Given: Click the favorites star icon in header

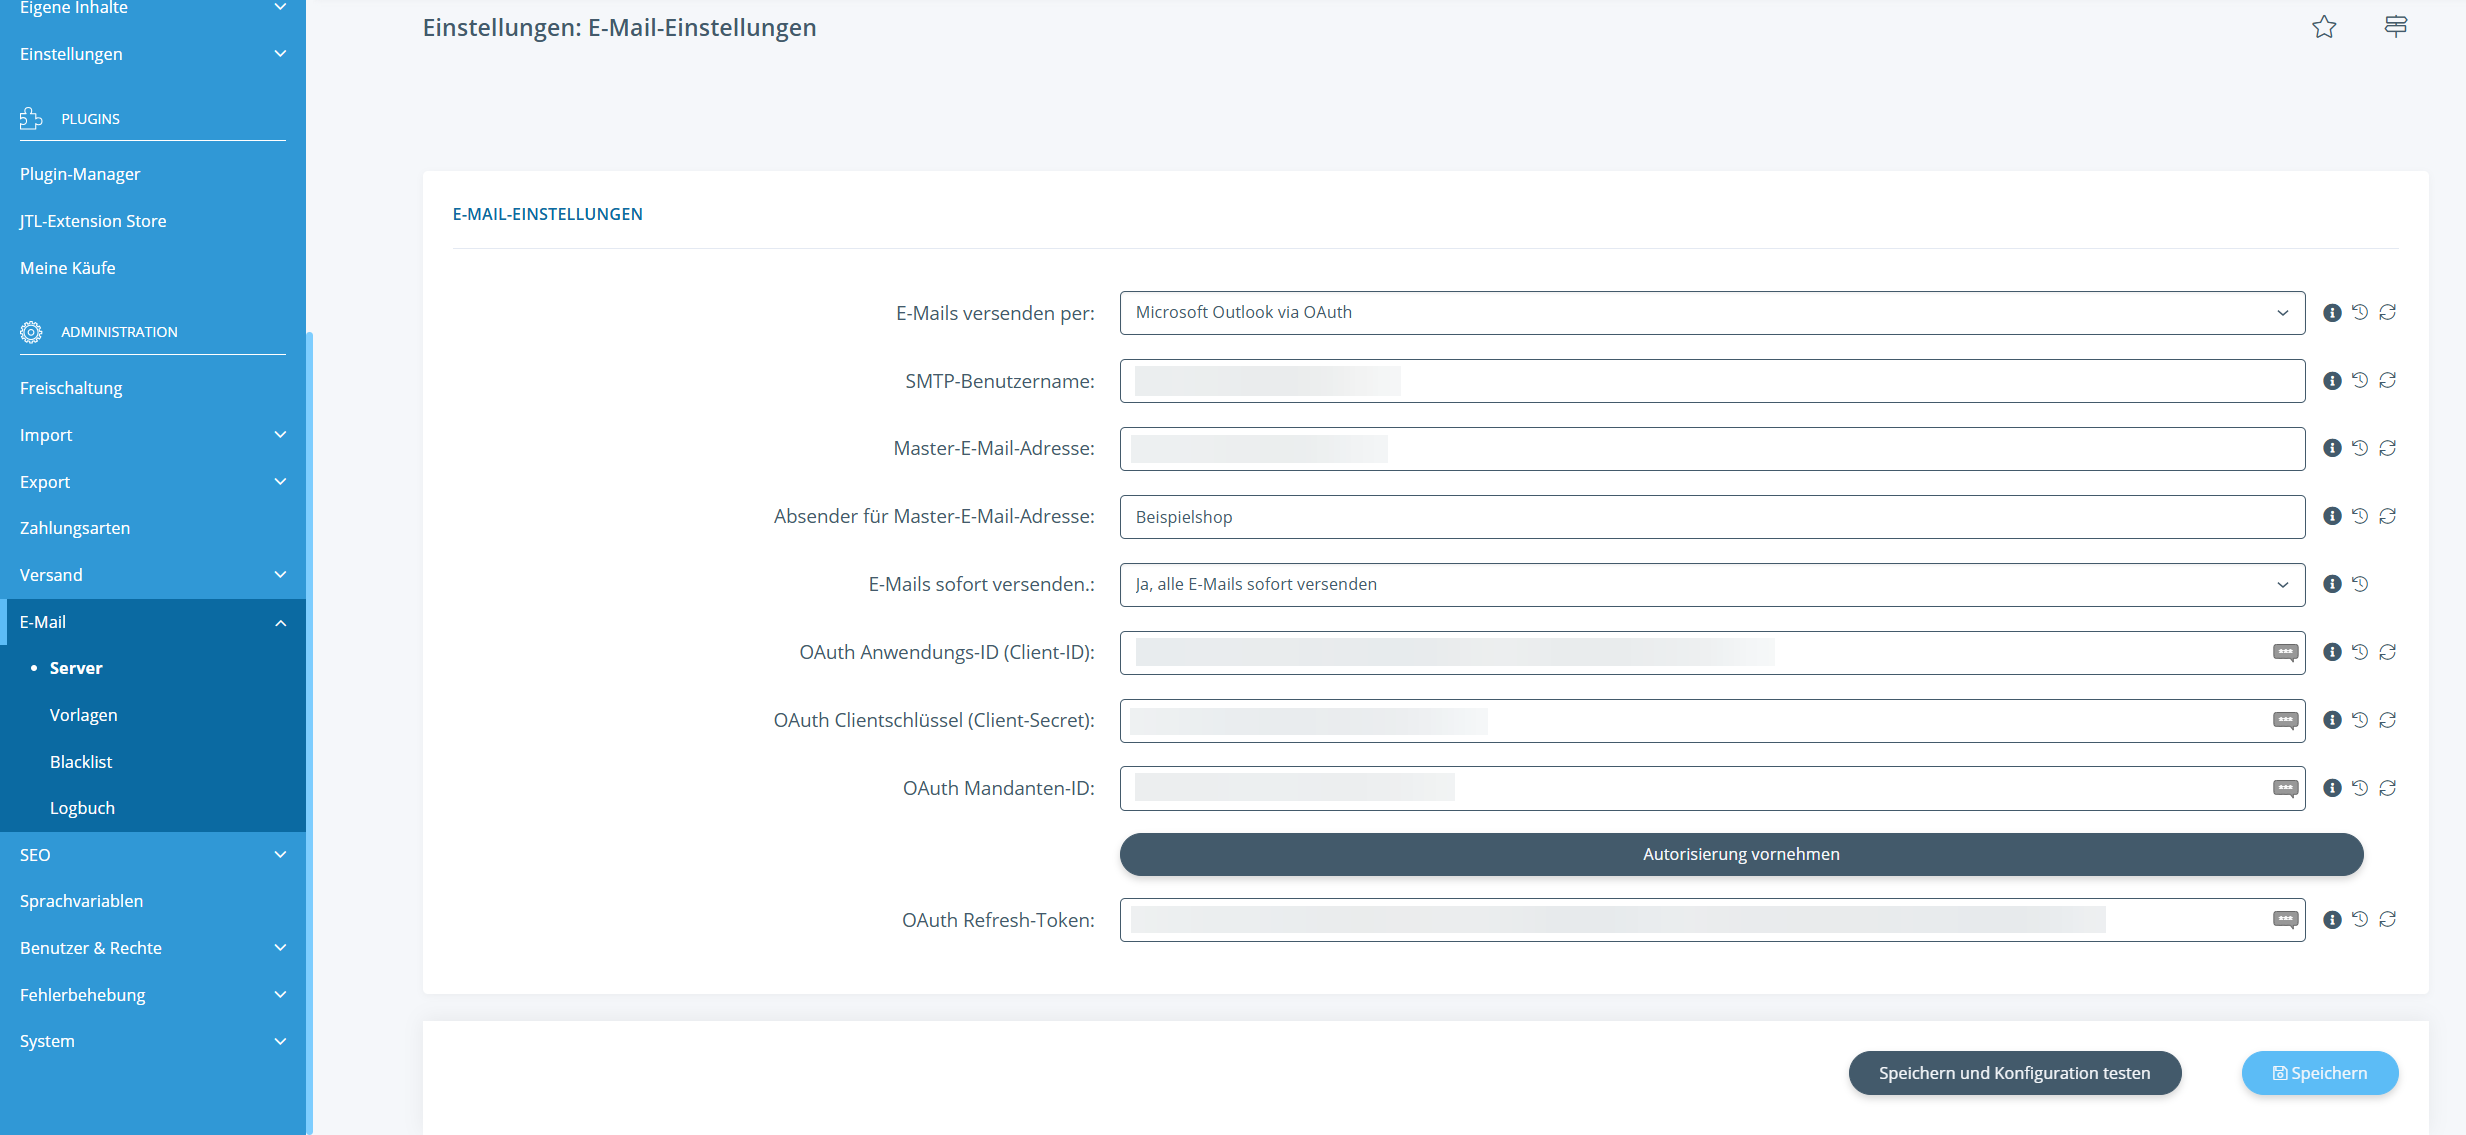Looking at the screenshot, I should coord(2324,28).
